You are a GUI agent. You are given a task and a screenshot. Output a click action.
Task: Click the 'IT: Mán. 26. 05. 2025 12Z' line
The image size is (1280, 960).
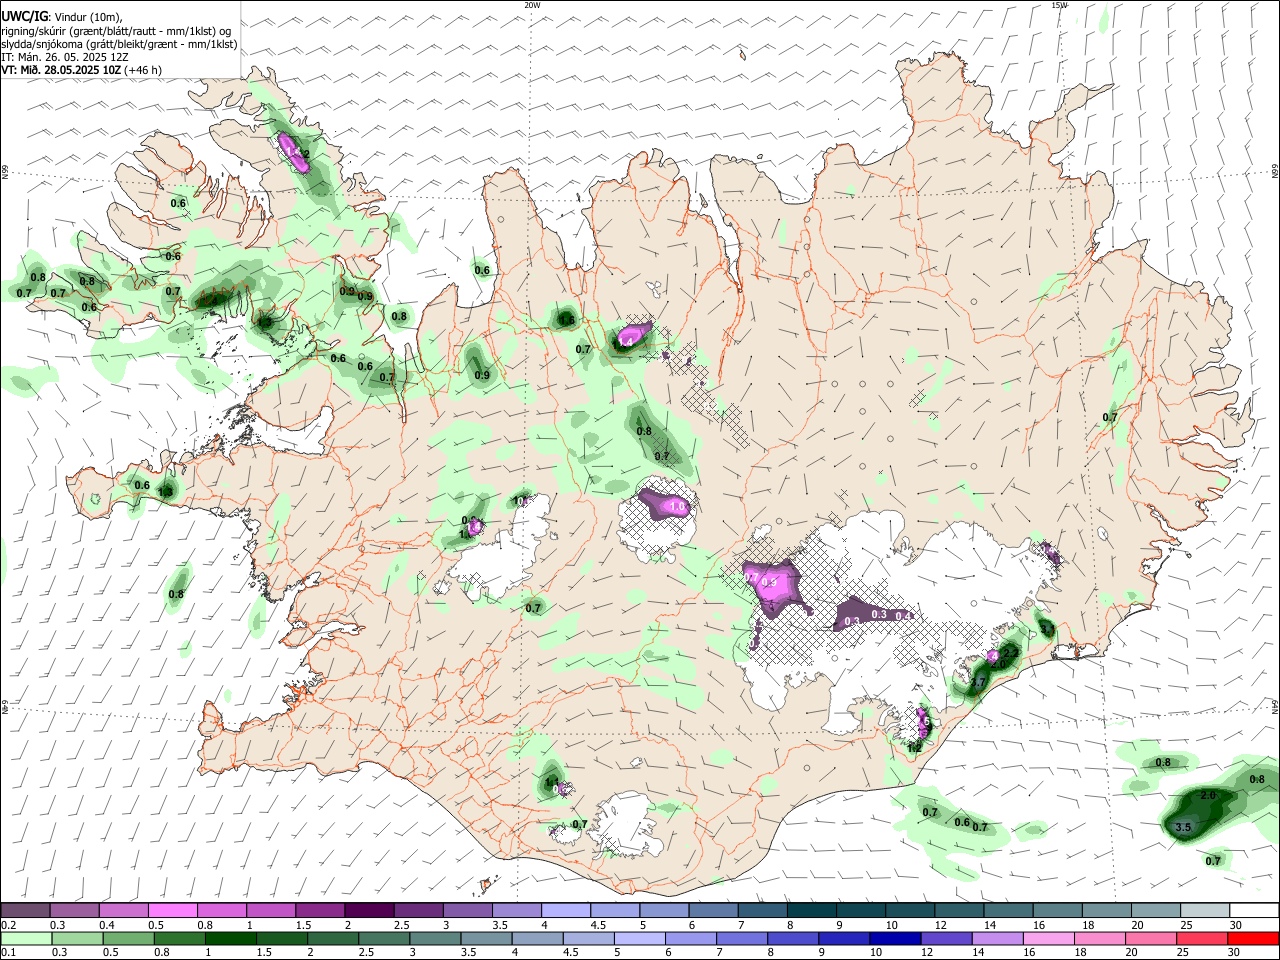(66, 57)
